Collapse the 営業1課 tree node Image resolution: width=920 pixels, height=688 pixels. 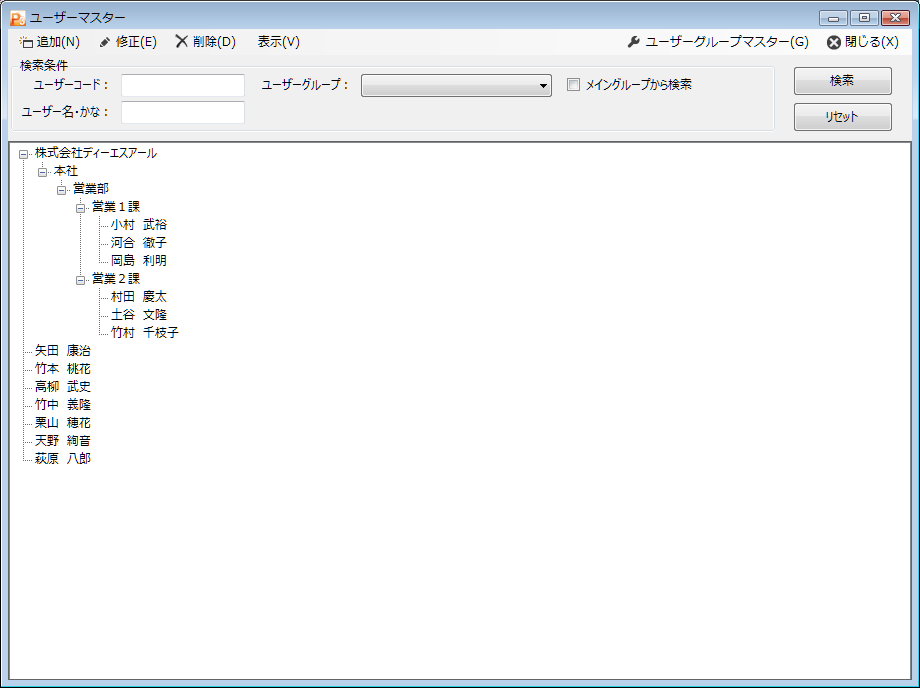pyautogui.click(x=80, y=208)
